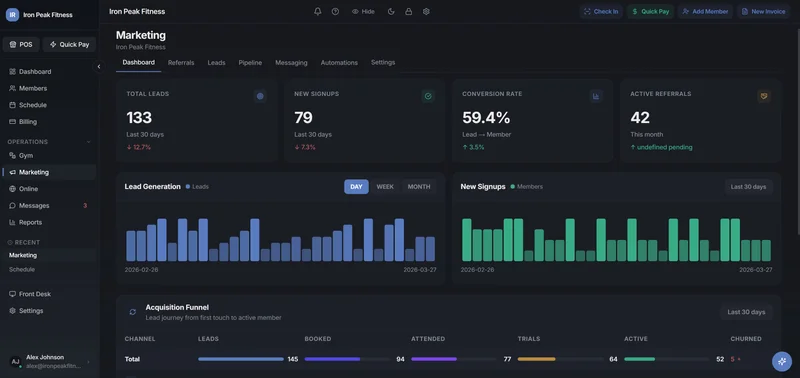The width and height of the screenshot is (800, 378).
Task: Click the undefined pending text
Action: point(665,147)
